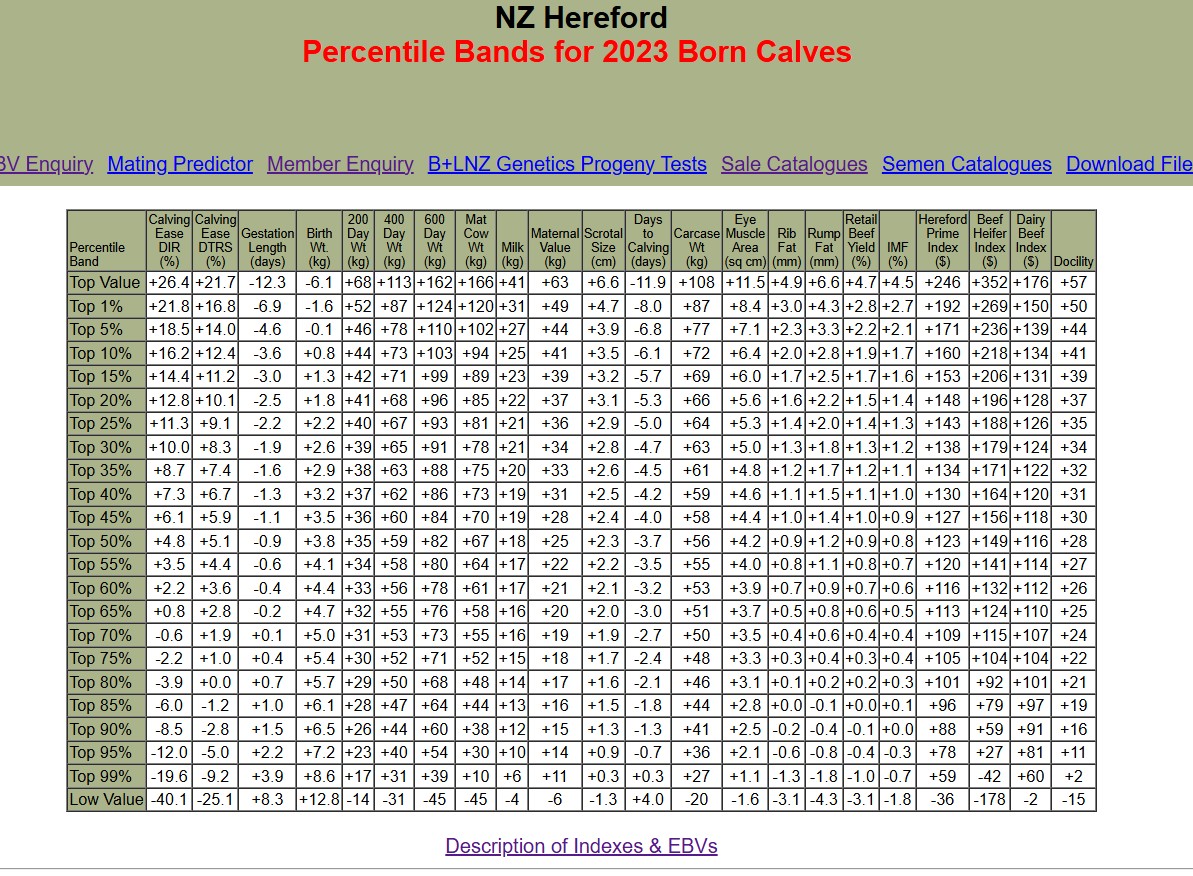This screenshot has width=1193, height=876.
Task: Select the Low Value row label
Action: pos(107,800)
